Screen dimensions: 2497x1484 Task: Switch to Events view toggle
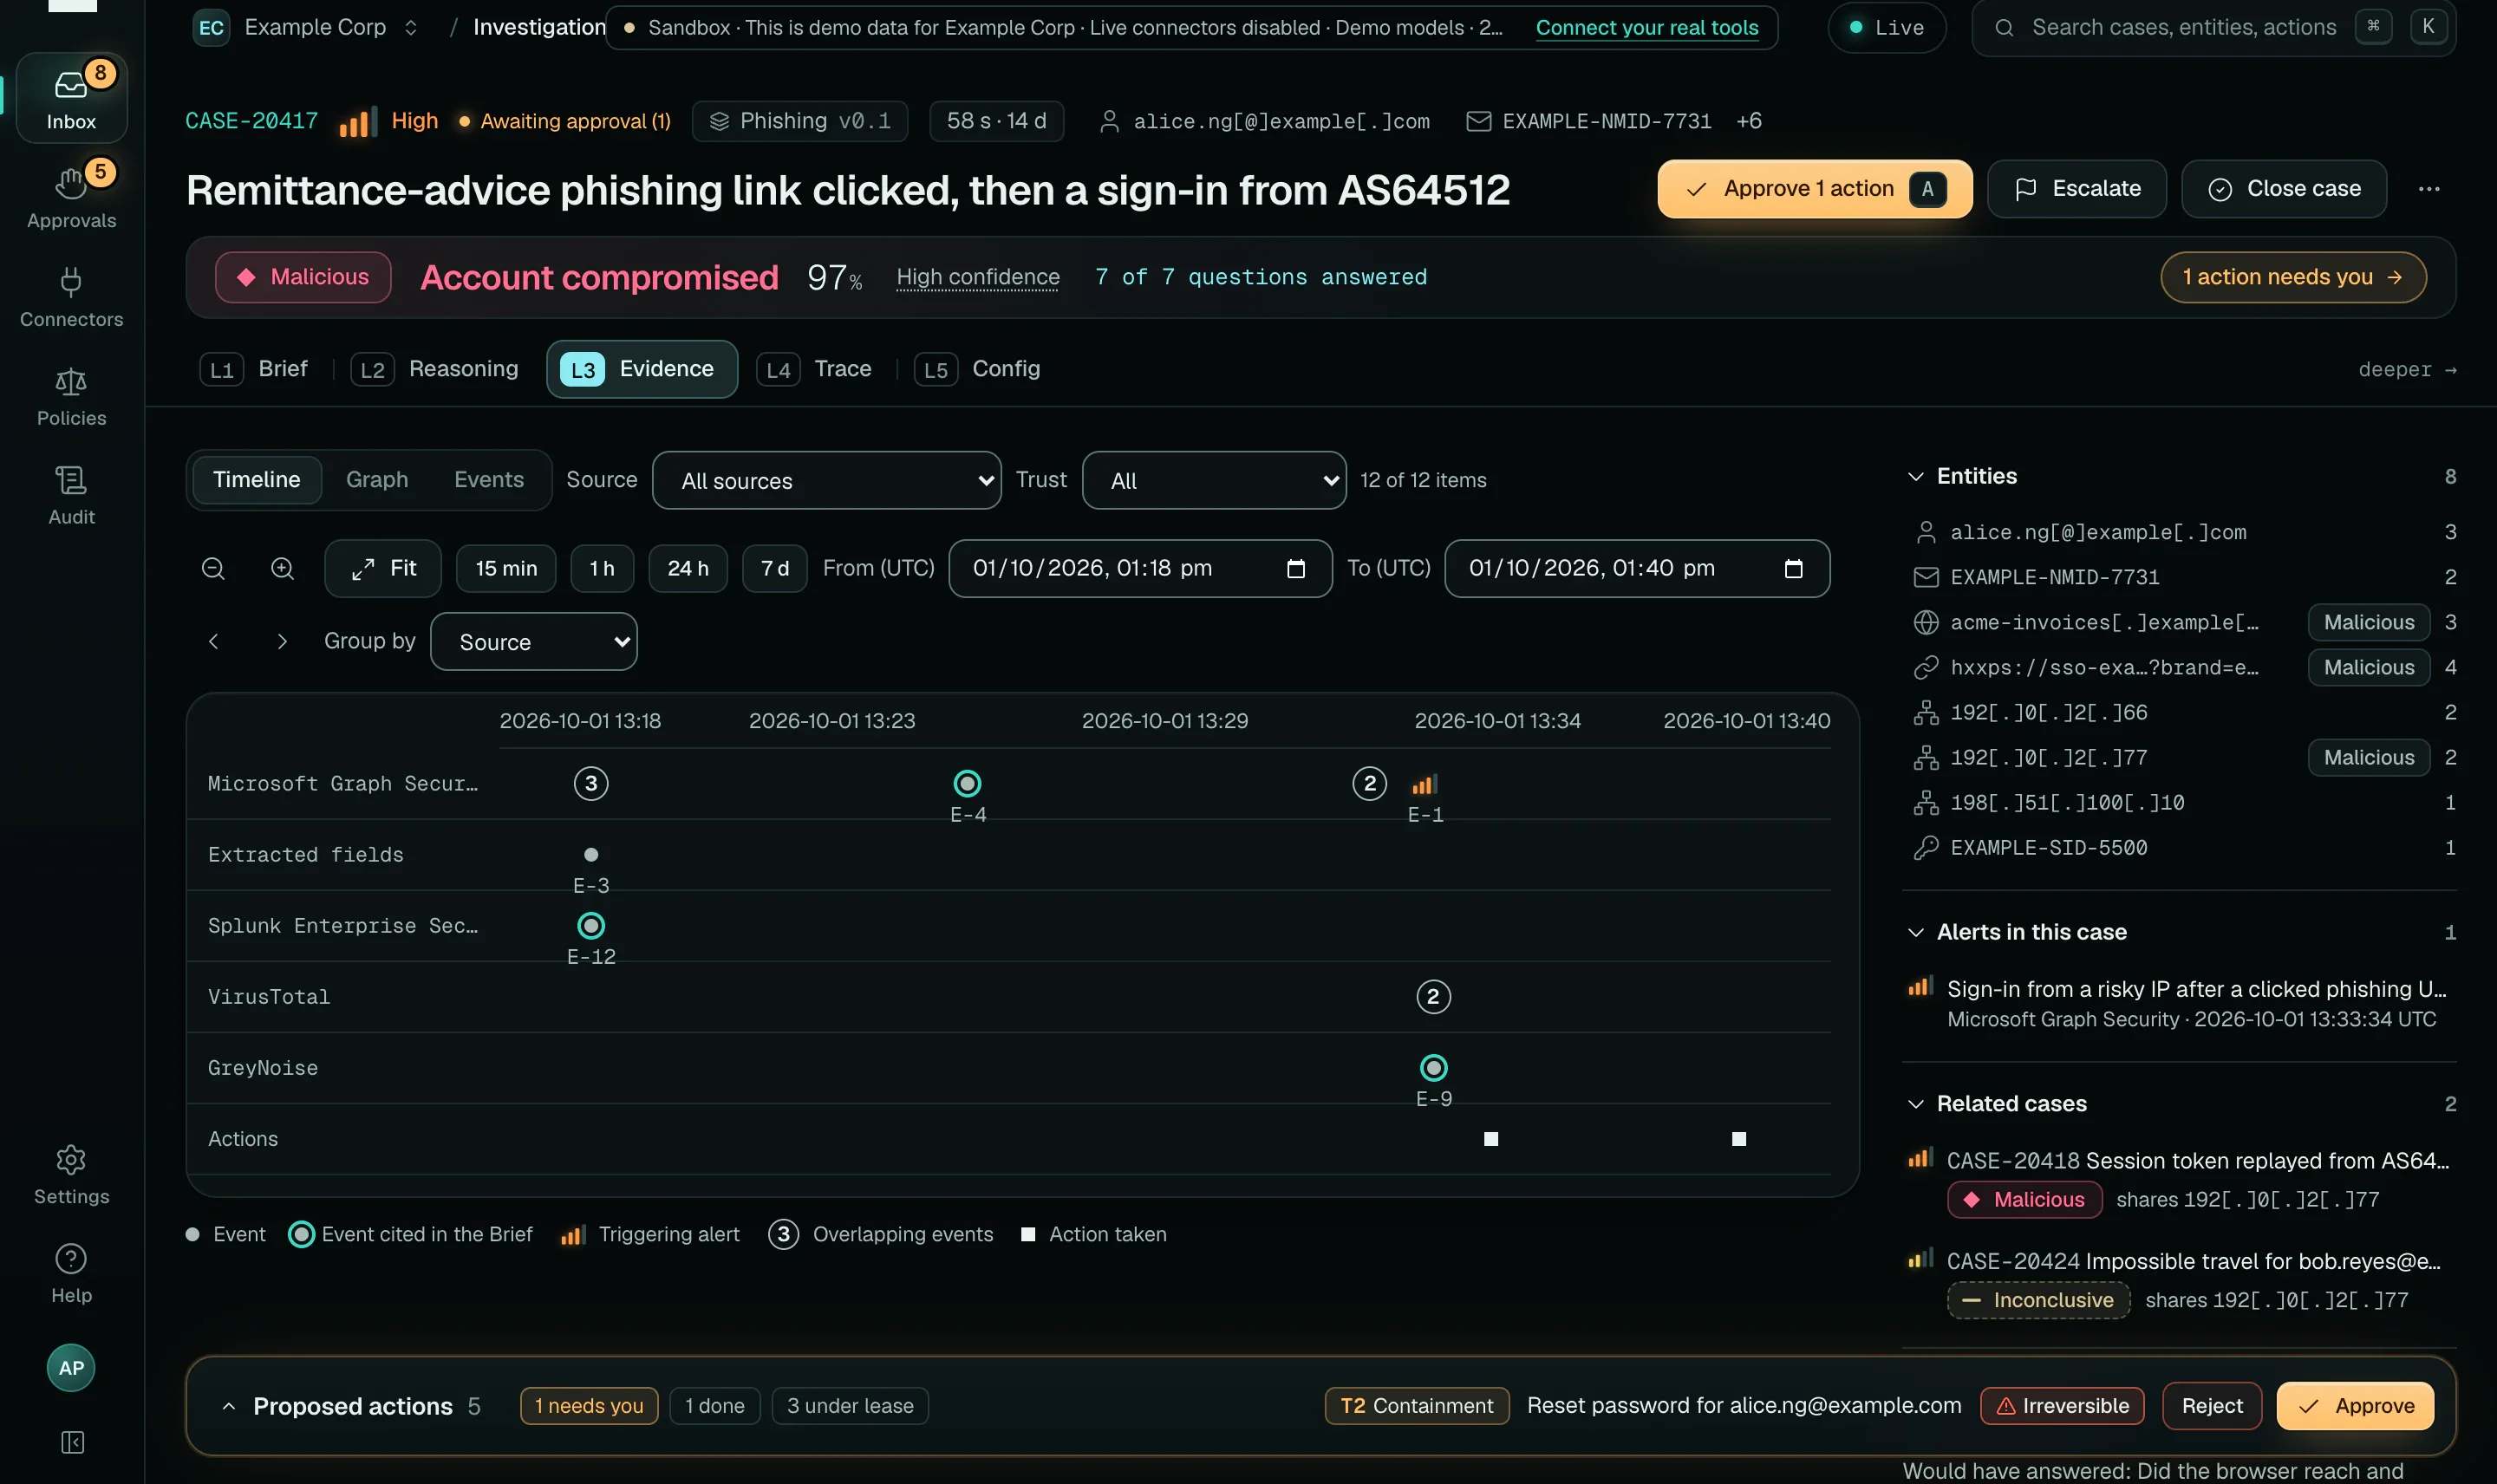tap(489, 480)
